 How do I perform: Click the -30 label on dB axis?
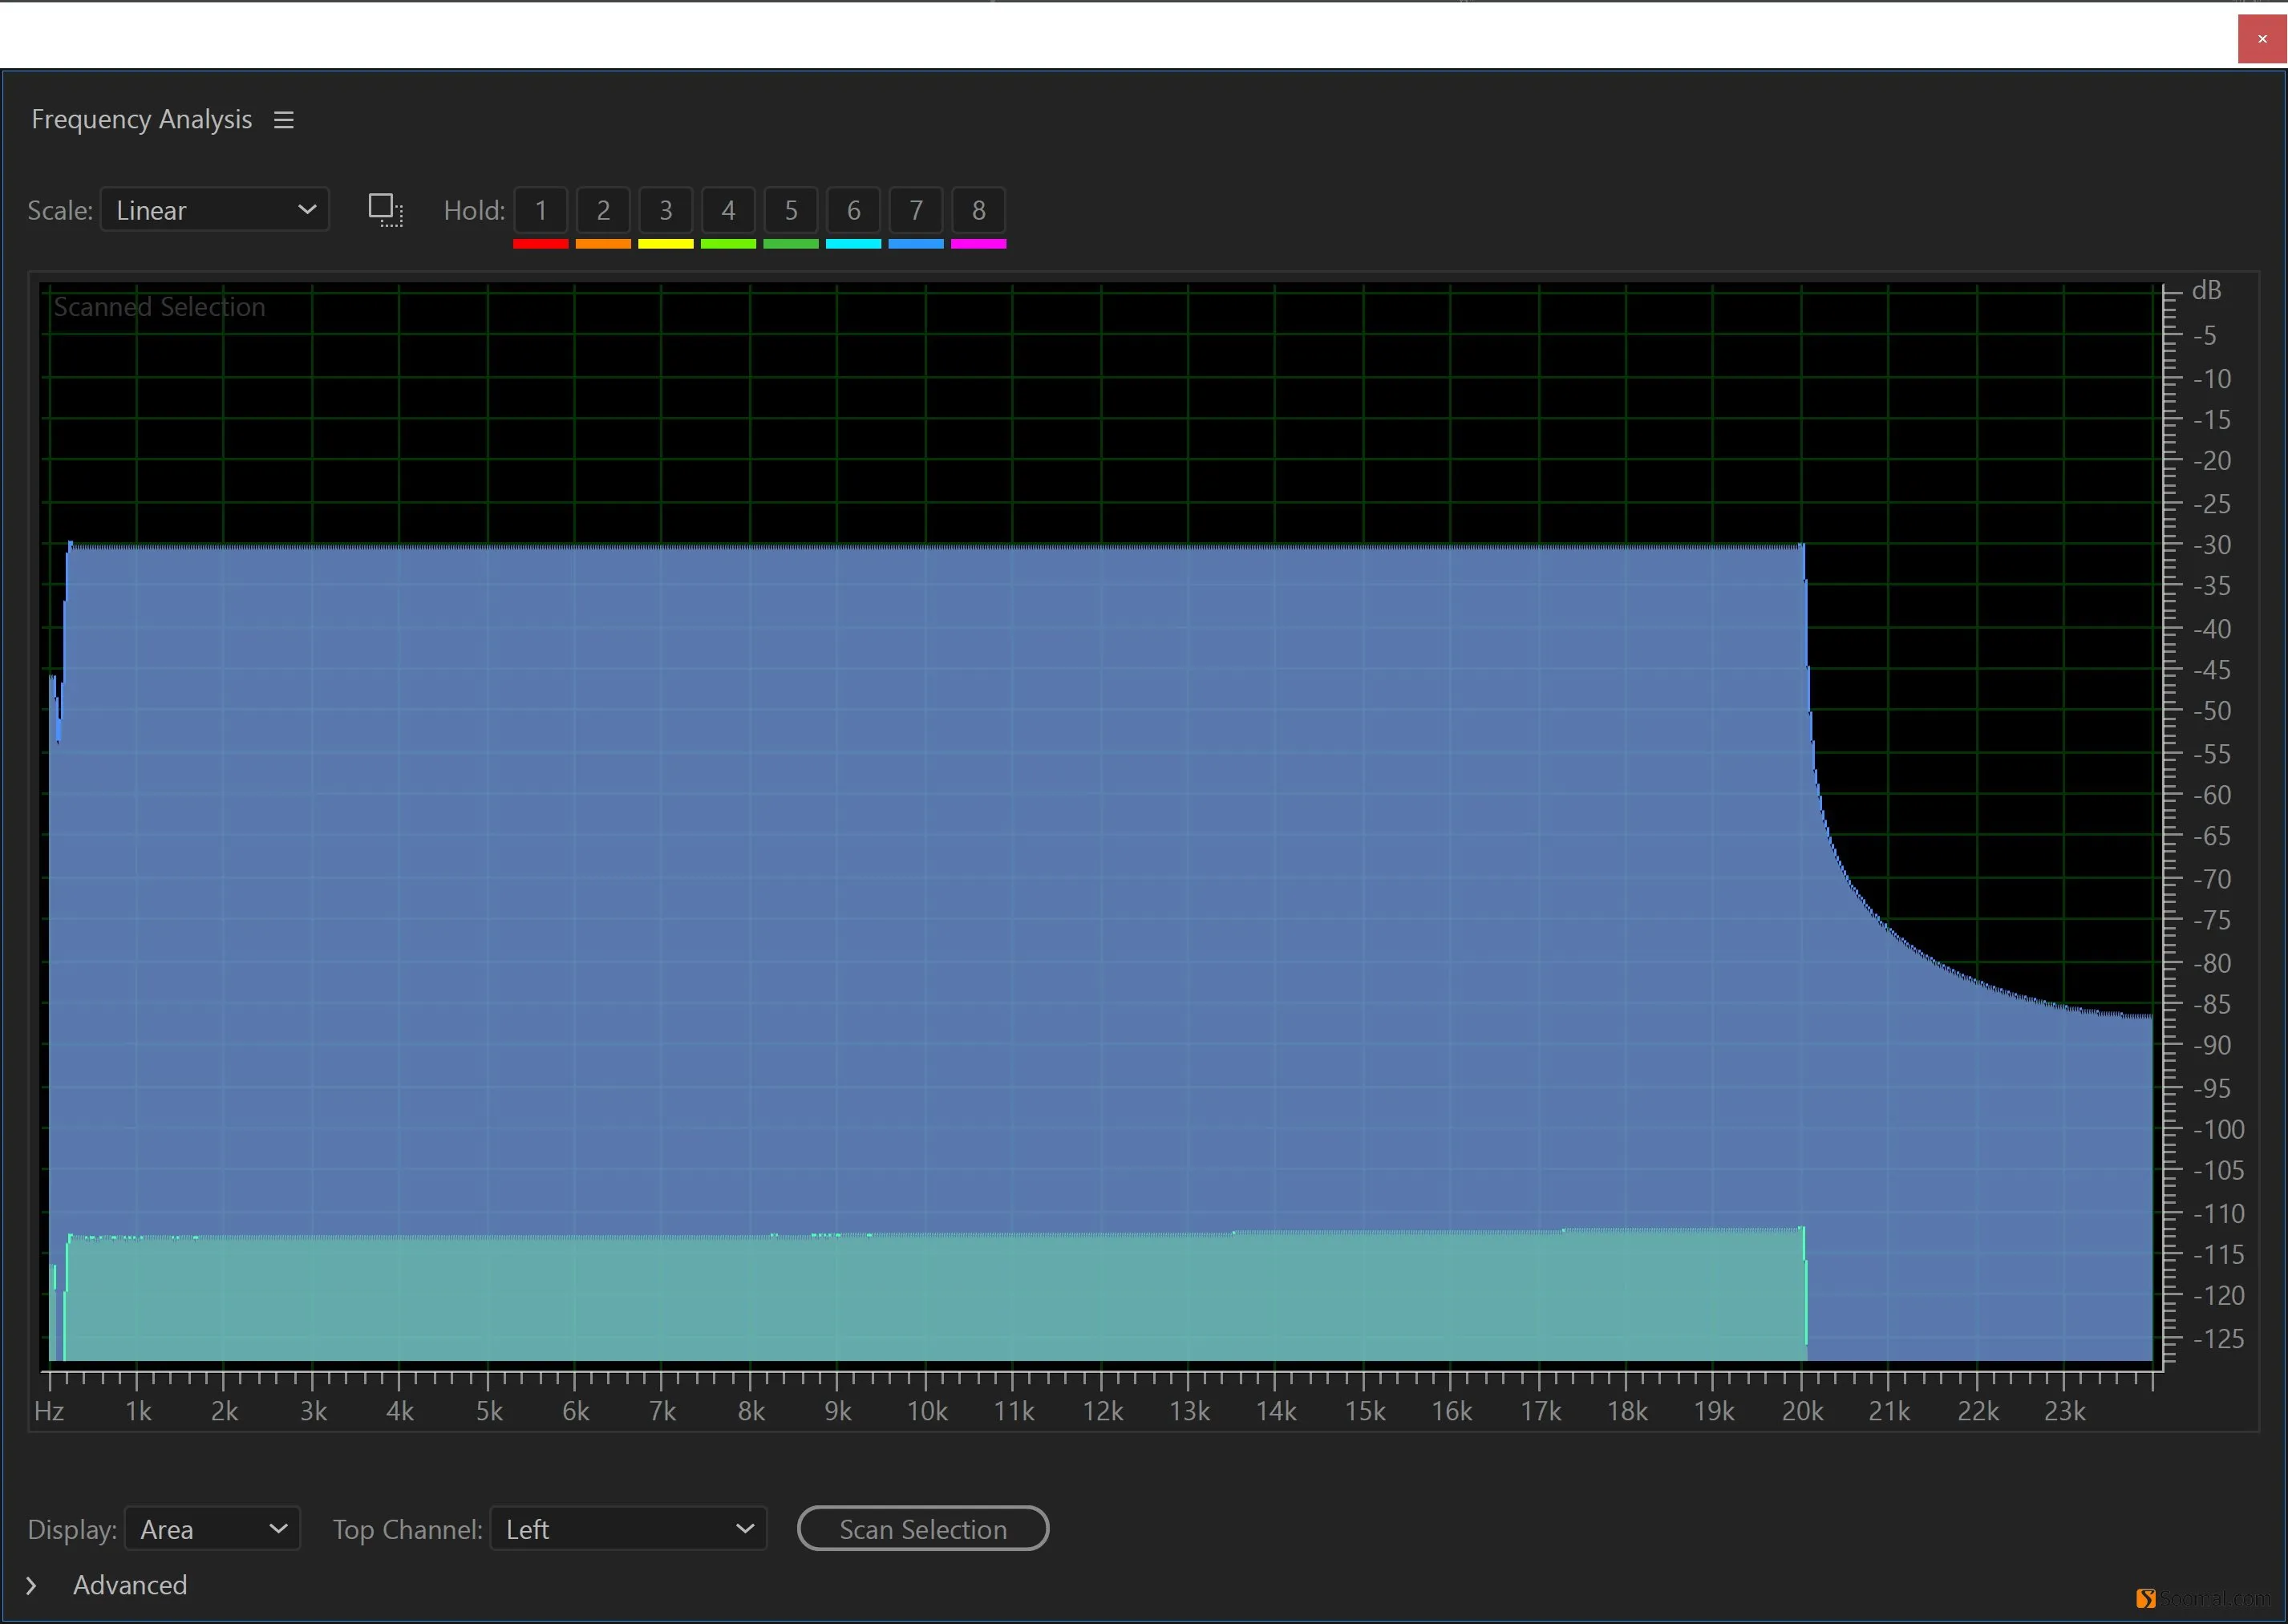coord(2212,545)
